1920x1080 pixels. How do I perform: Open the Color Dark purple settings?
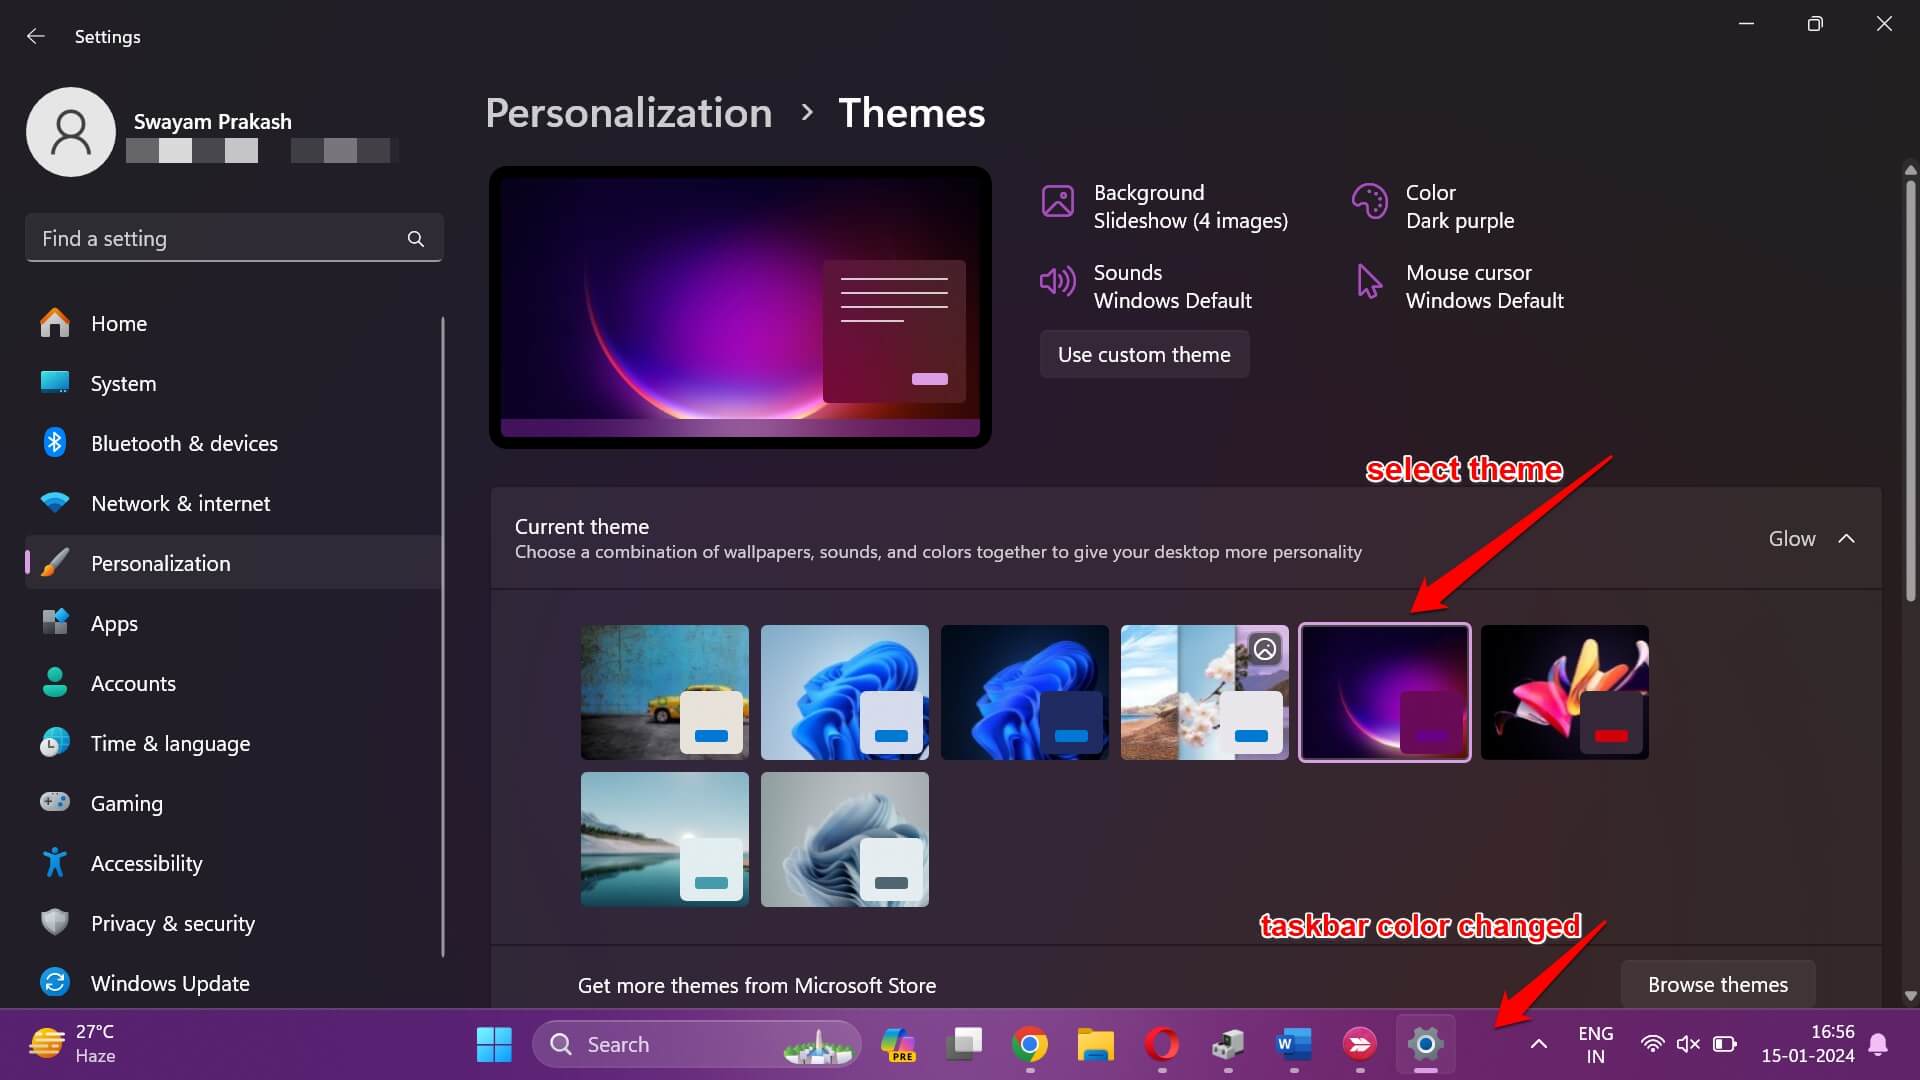point(1433,206)
